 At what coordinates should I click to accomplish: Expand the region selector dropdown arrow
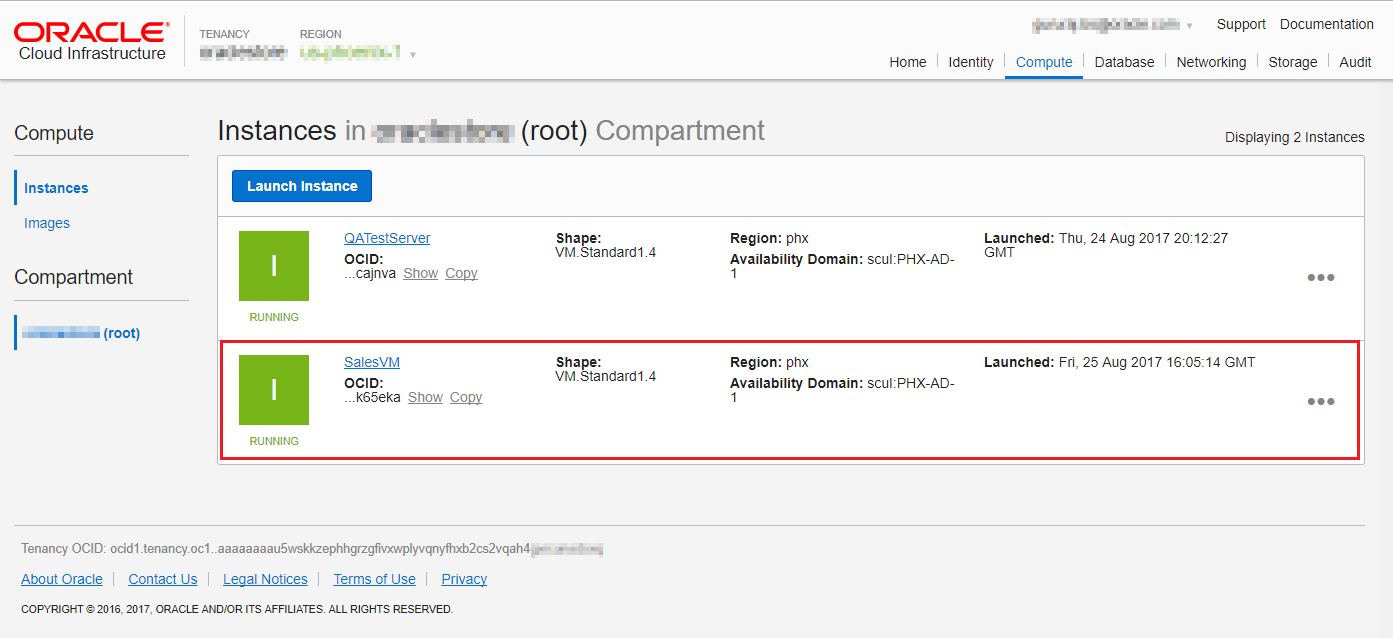pyautogui.click(x=413, y=54)
